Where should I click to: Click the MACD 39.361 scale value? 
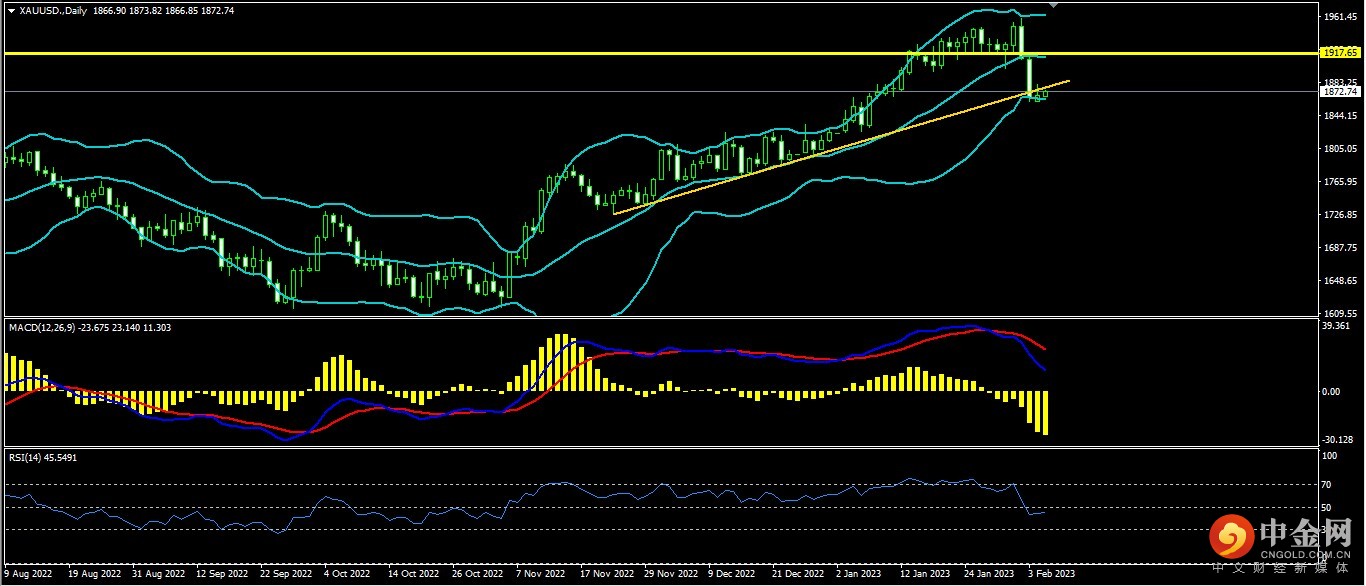tap(1335, 327)
